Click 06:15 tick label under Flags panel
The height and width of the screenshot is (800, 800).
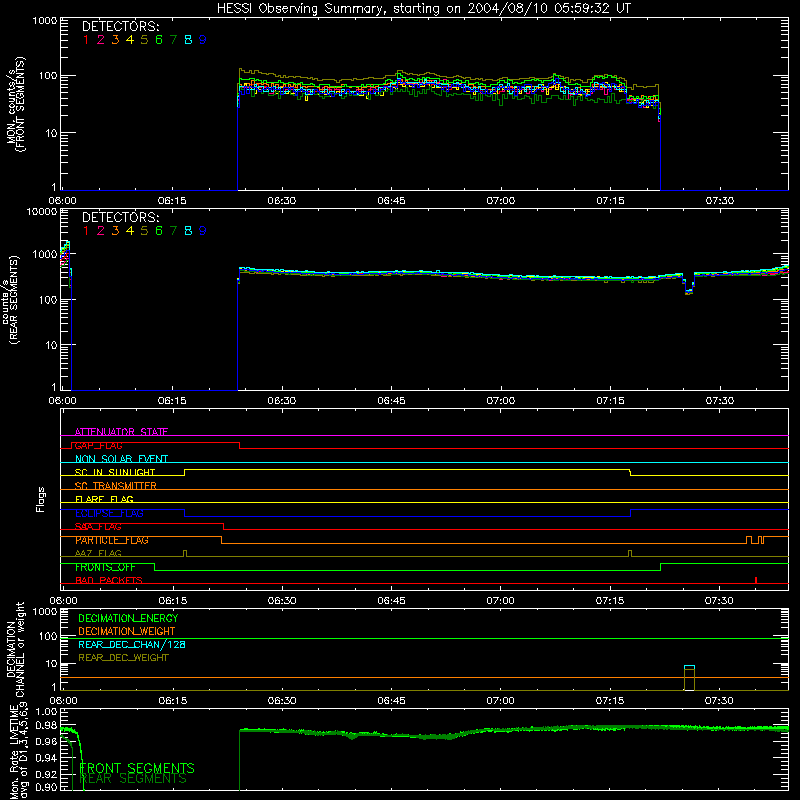(x=173, y=601)
